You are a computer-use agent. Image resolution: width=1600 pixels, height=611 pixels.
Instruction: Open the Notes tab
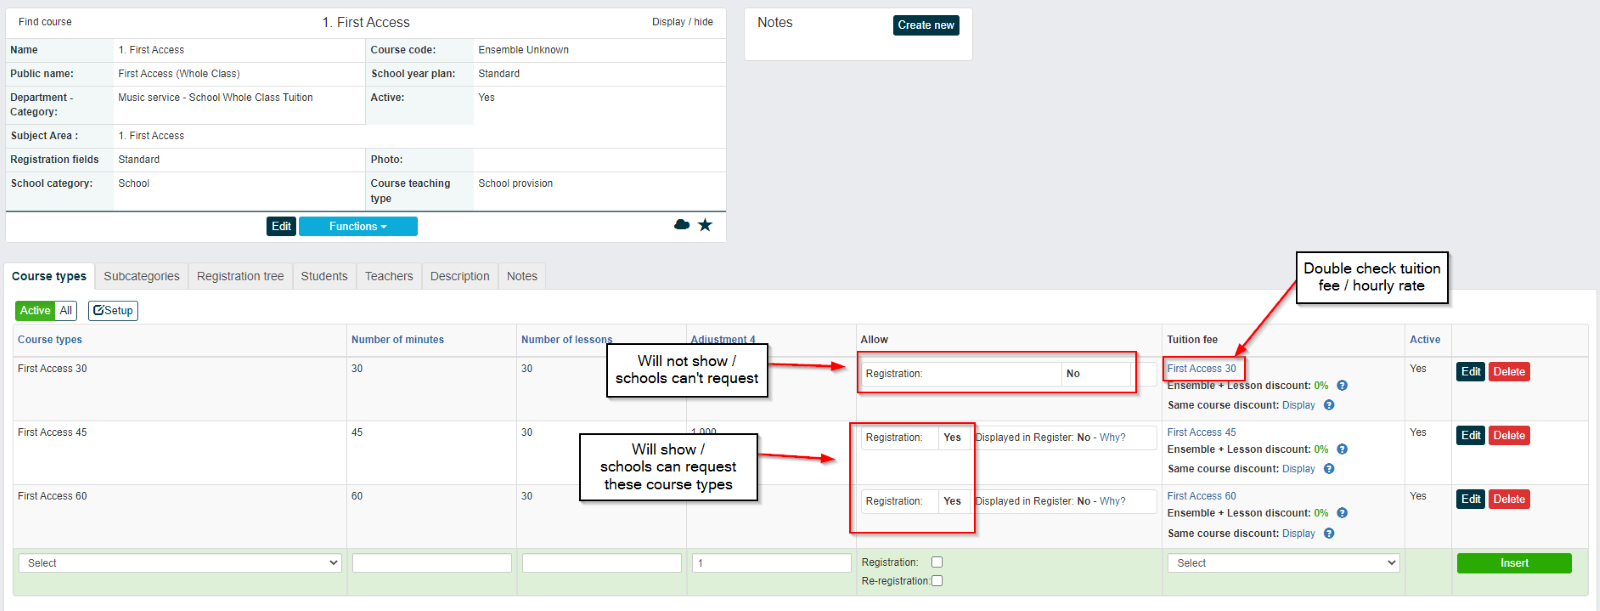[x=522, y=276]
